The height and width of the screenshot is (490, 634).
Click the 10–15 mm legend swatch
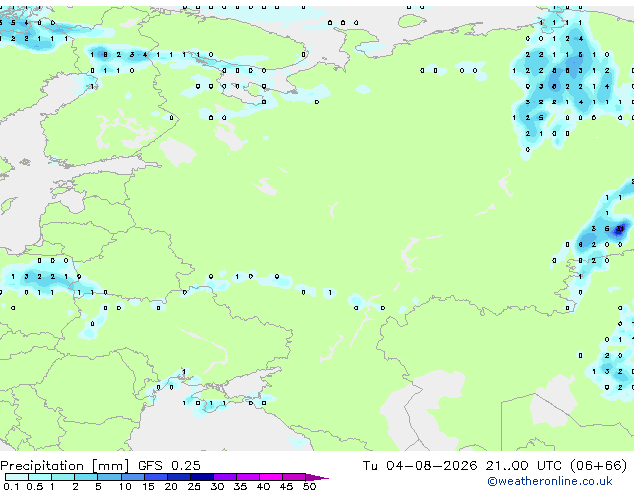[133, 477]
